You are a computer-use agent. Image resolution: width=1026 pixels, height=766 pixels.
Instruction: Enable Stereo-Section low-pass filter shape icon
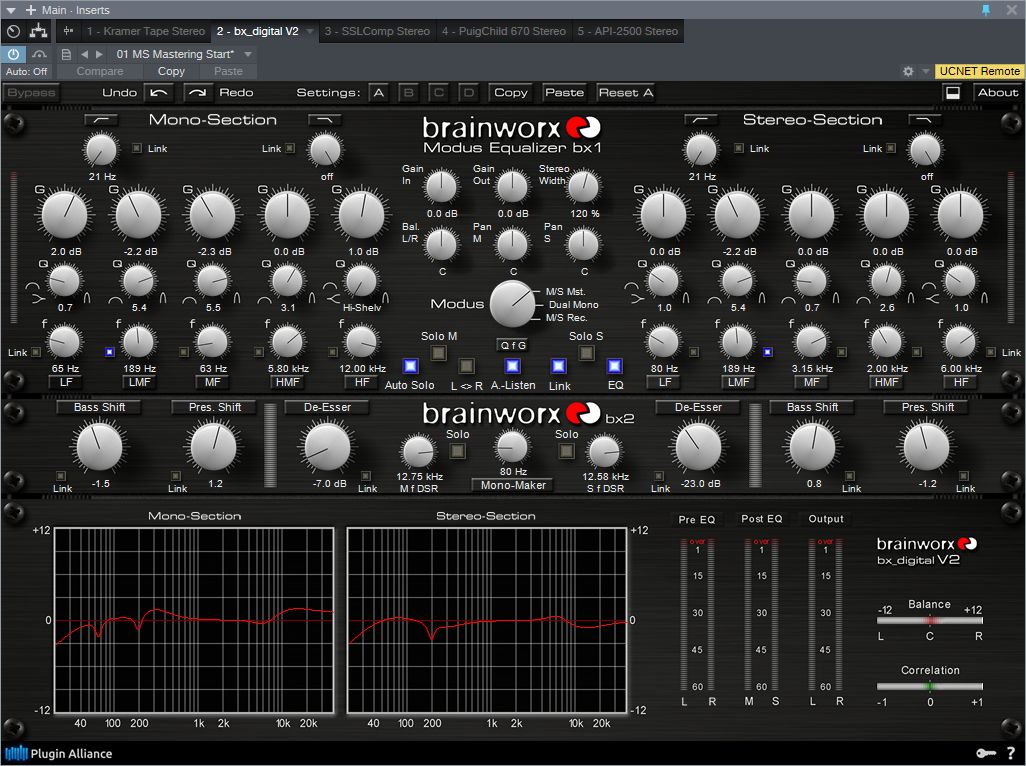(924, 120)
